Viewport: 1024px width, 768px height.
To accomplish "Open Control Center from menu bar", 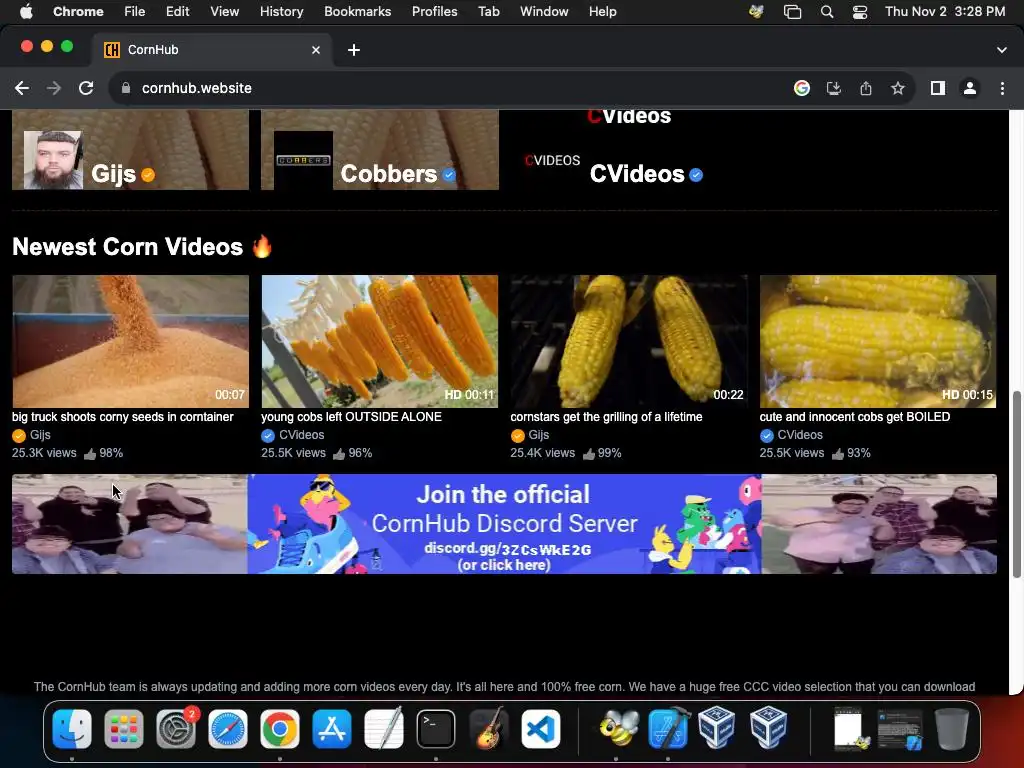I will [x=860, y=12].
